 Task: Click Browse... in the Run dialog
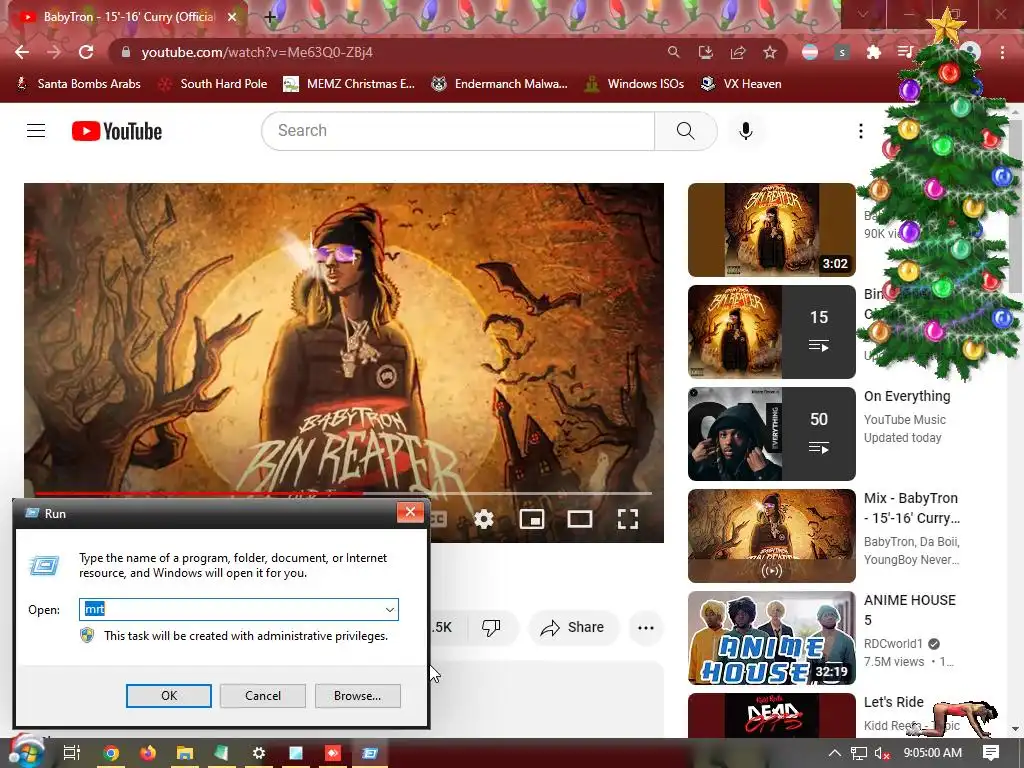pos(357,696)
